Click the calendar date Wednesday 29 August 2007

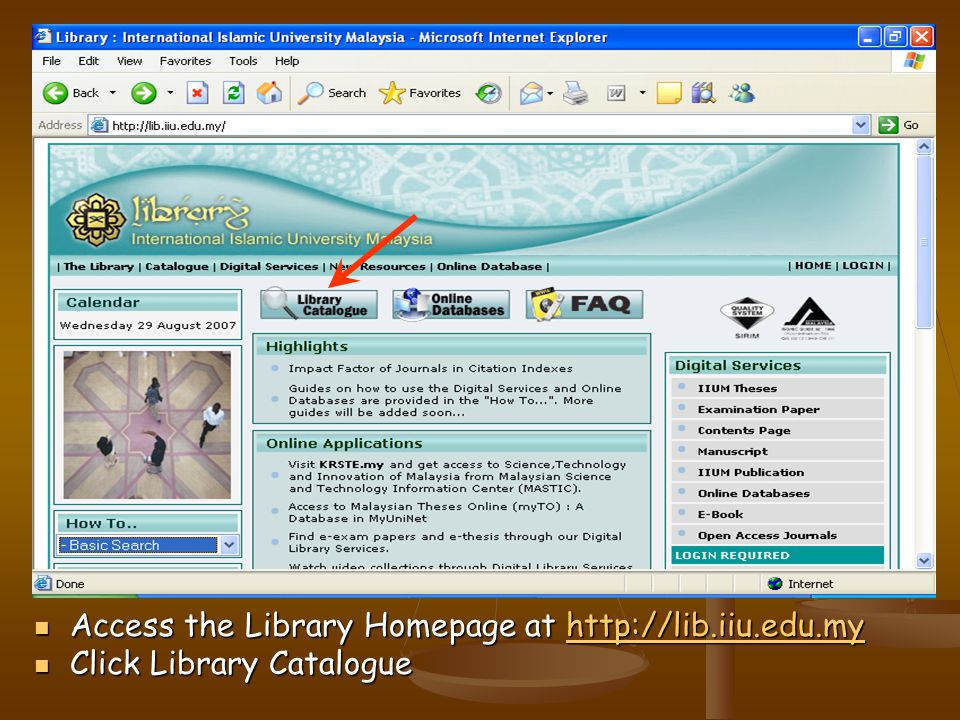click(148, 325)
